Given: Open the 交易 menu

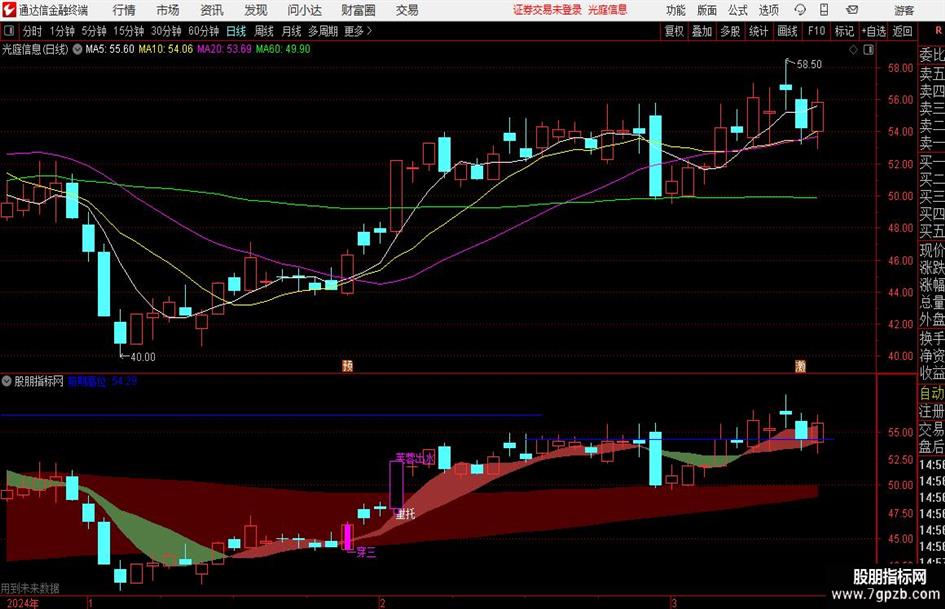Looking at the screenshot, I should point(407,10).
